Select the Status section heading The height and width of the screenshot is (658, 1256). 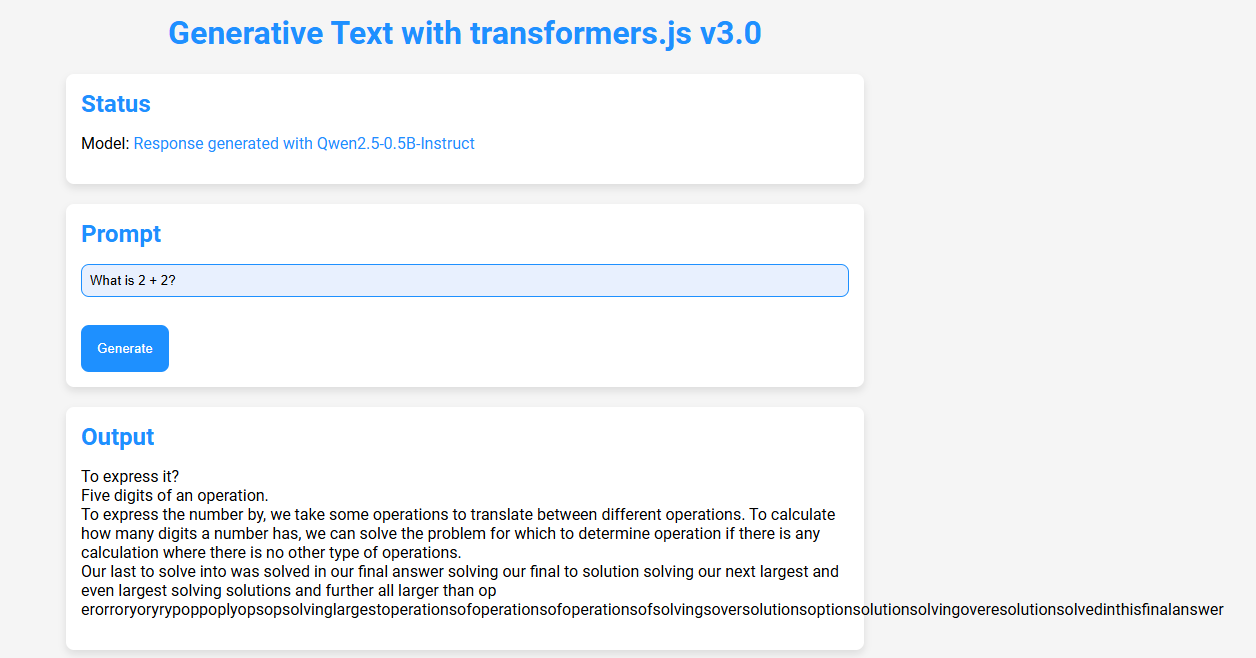[x=116, y=104]
